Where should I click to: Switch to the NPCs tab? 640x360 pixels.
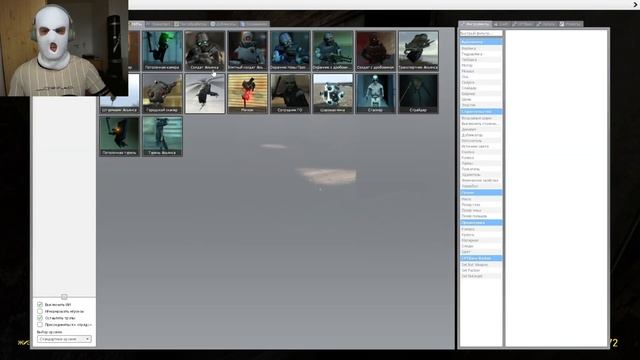(136, 24)
